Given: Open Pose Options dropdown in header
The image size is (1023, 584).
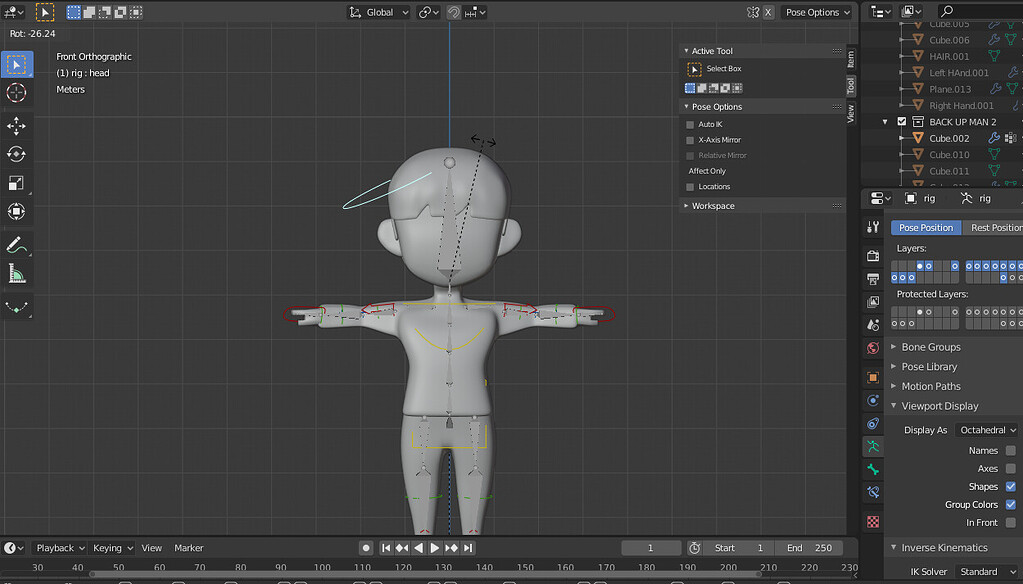Looking at the screenshot, I should (x=817, y=12).
